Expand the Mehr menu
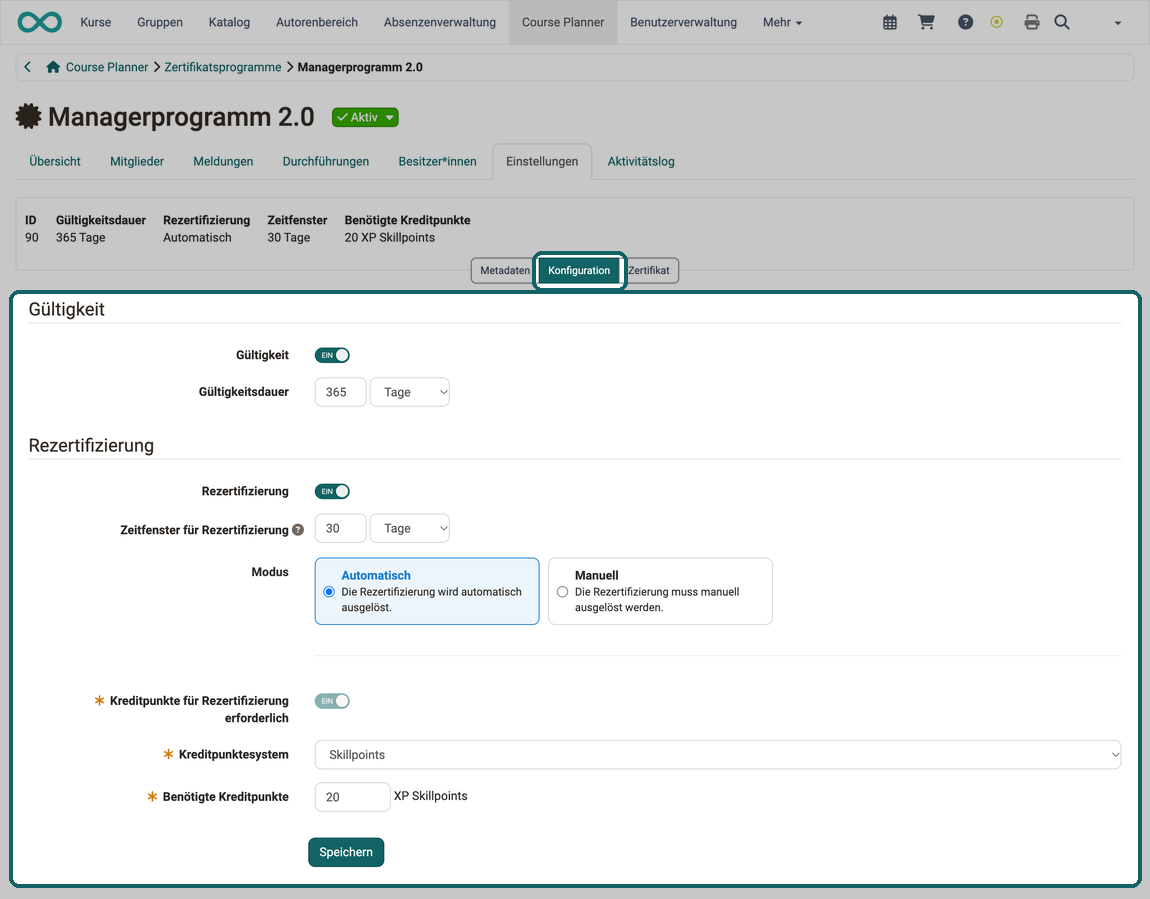This screenshot has height=899, width=1150. point(782,22)
